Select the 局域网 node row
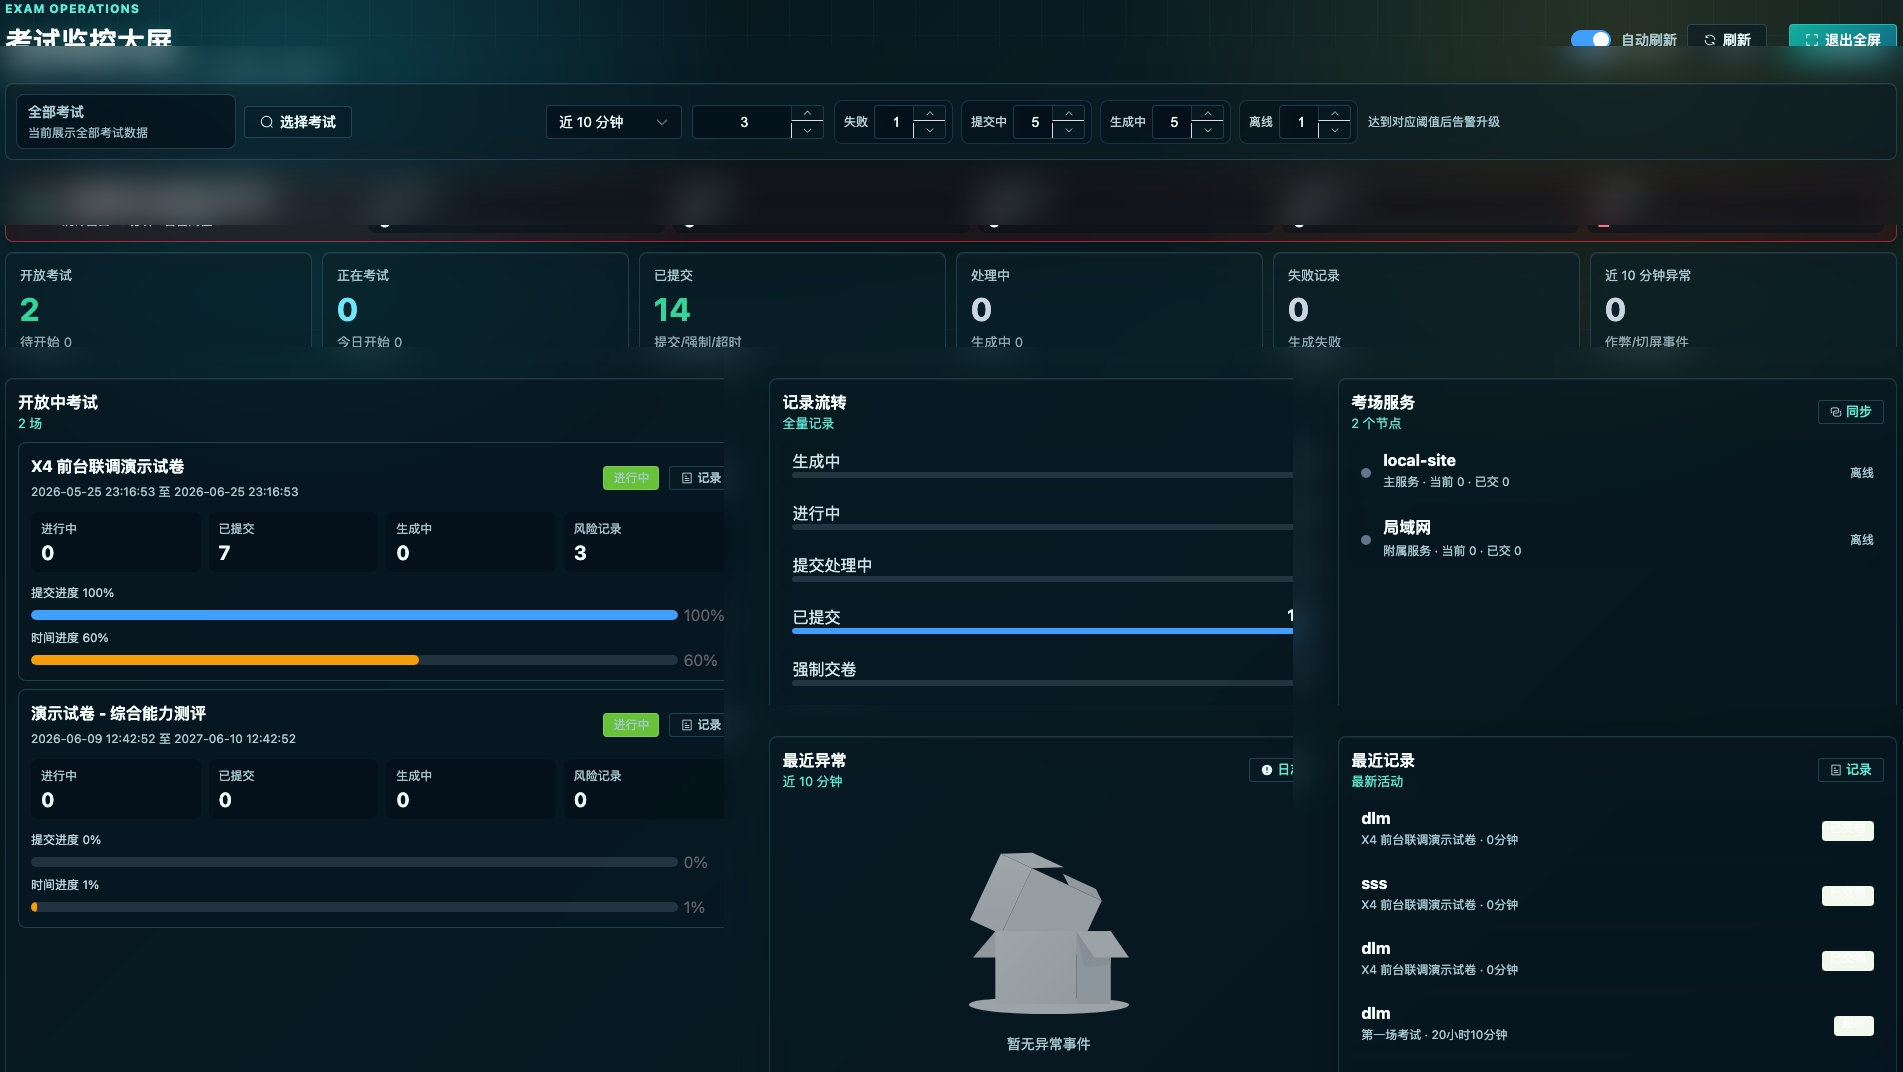The image size is (1903, 1072). (x=1617, y=538)
